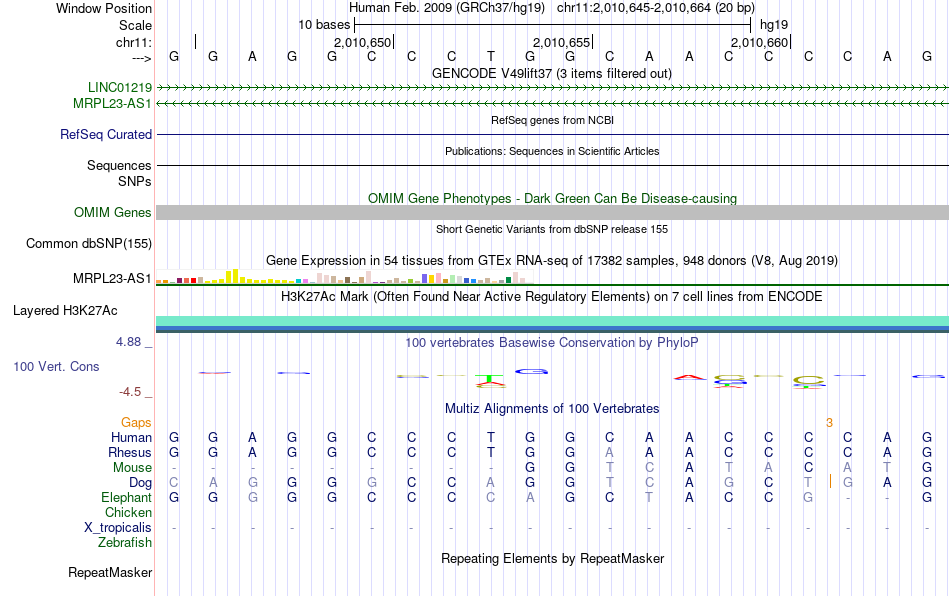The height and width of the screenshot is (596, 950).
Task: Click the green T PhyloP logo letter
Action: point(490,378)
